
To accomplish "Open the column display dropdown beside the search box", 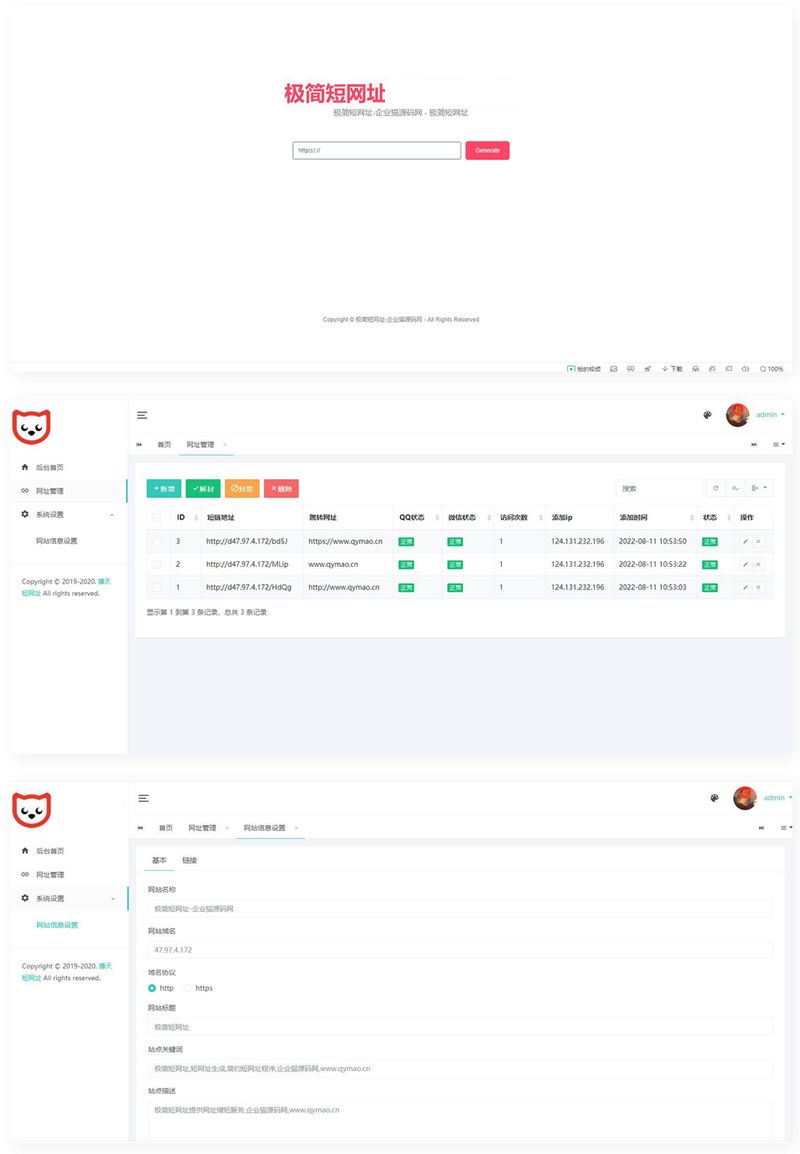I will point(761,488).
